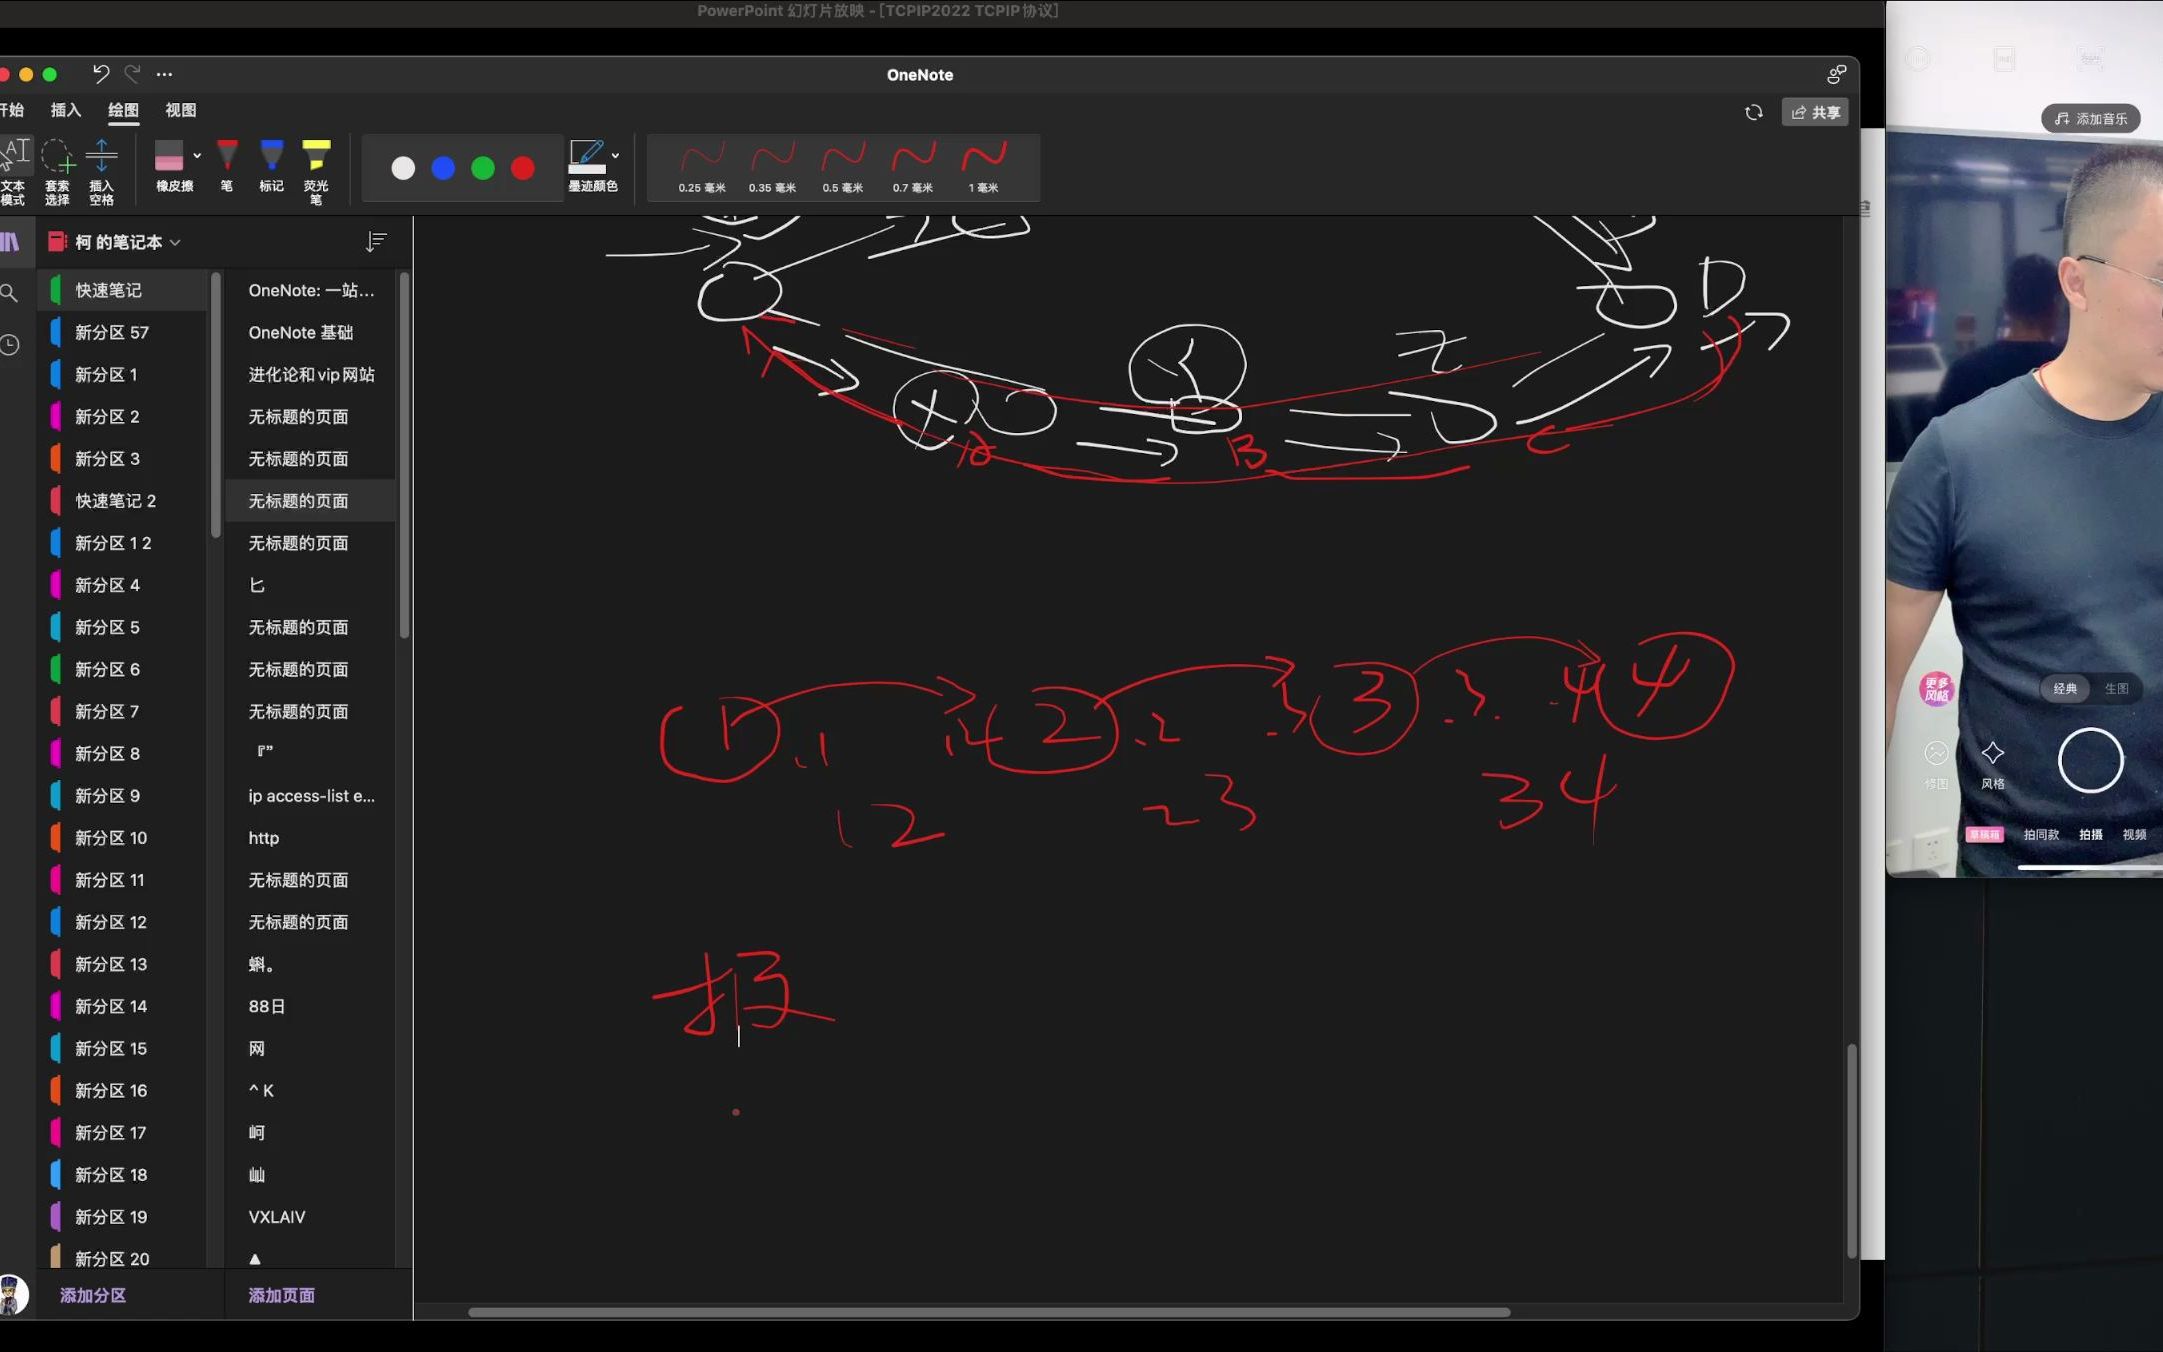Image resolution: width=2163 pixels, height=1352 pixels.
Task: Click the page sort order icon
Action: pos(376,242)
